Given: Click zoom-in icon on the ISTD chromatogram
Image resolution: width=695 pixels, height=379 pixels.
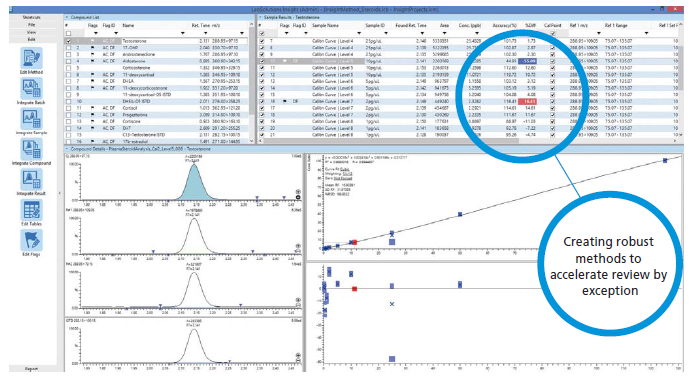Looking at the screenshot, I should (x=298, y=355).
